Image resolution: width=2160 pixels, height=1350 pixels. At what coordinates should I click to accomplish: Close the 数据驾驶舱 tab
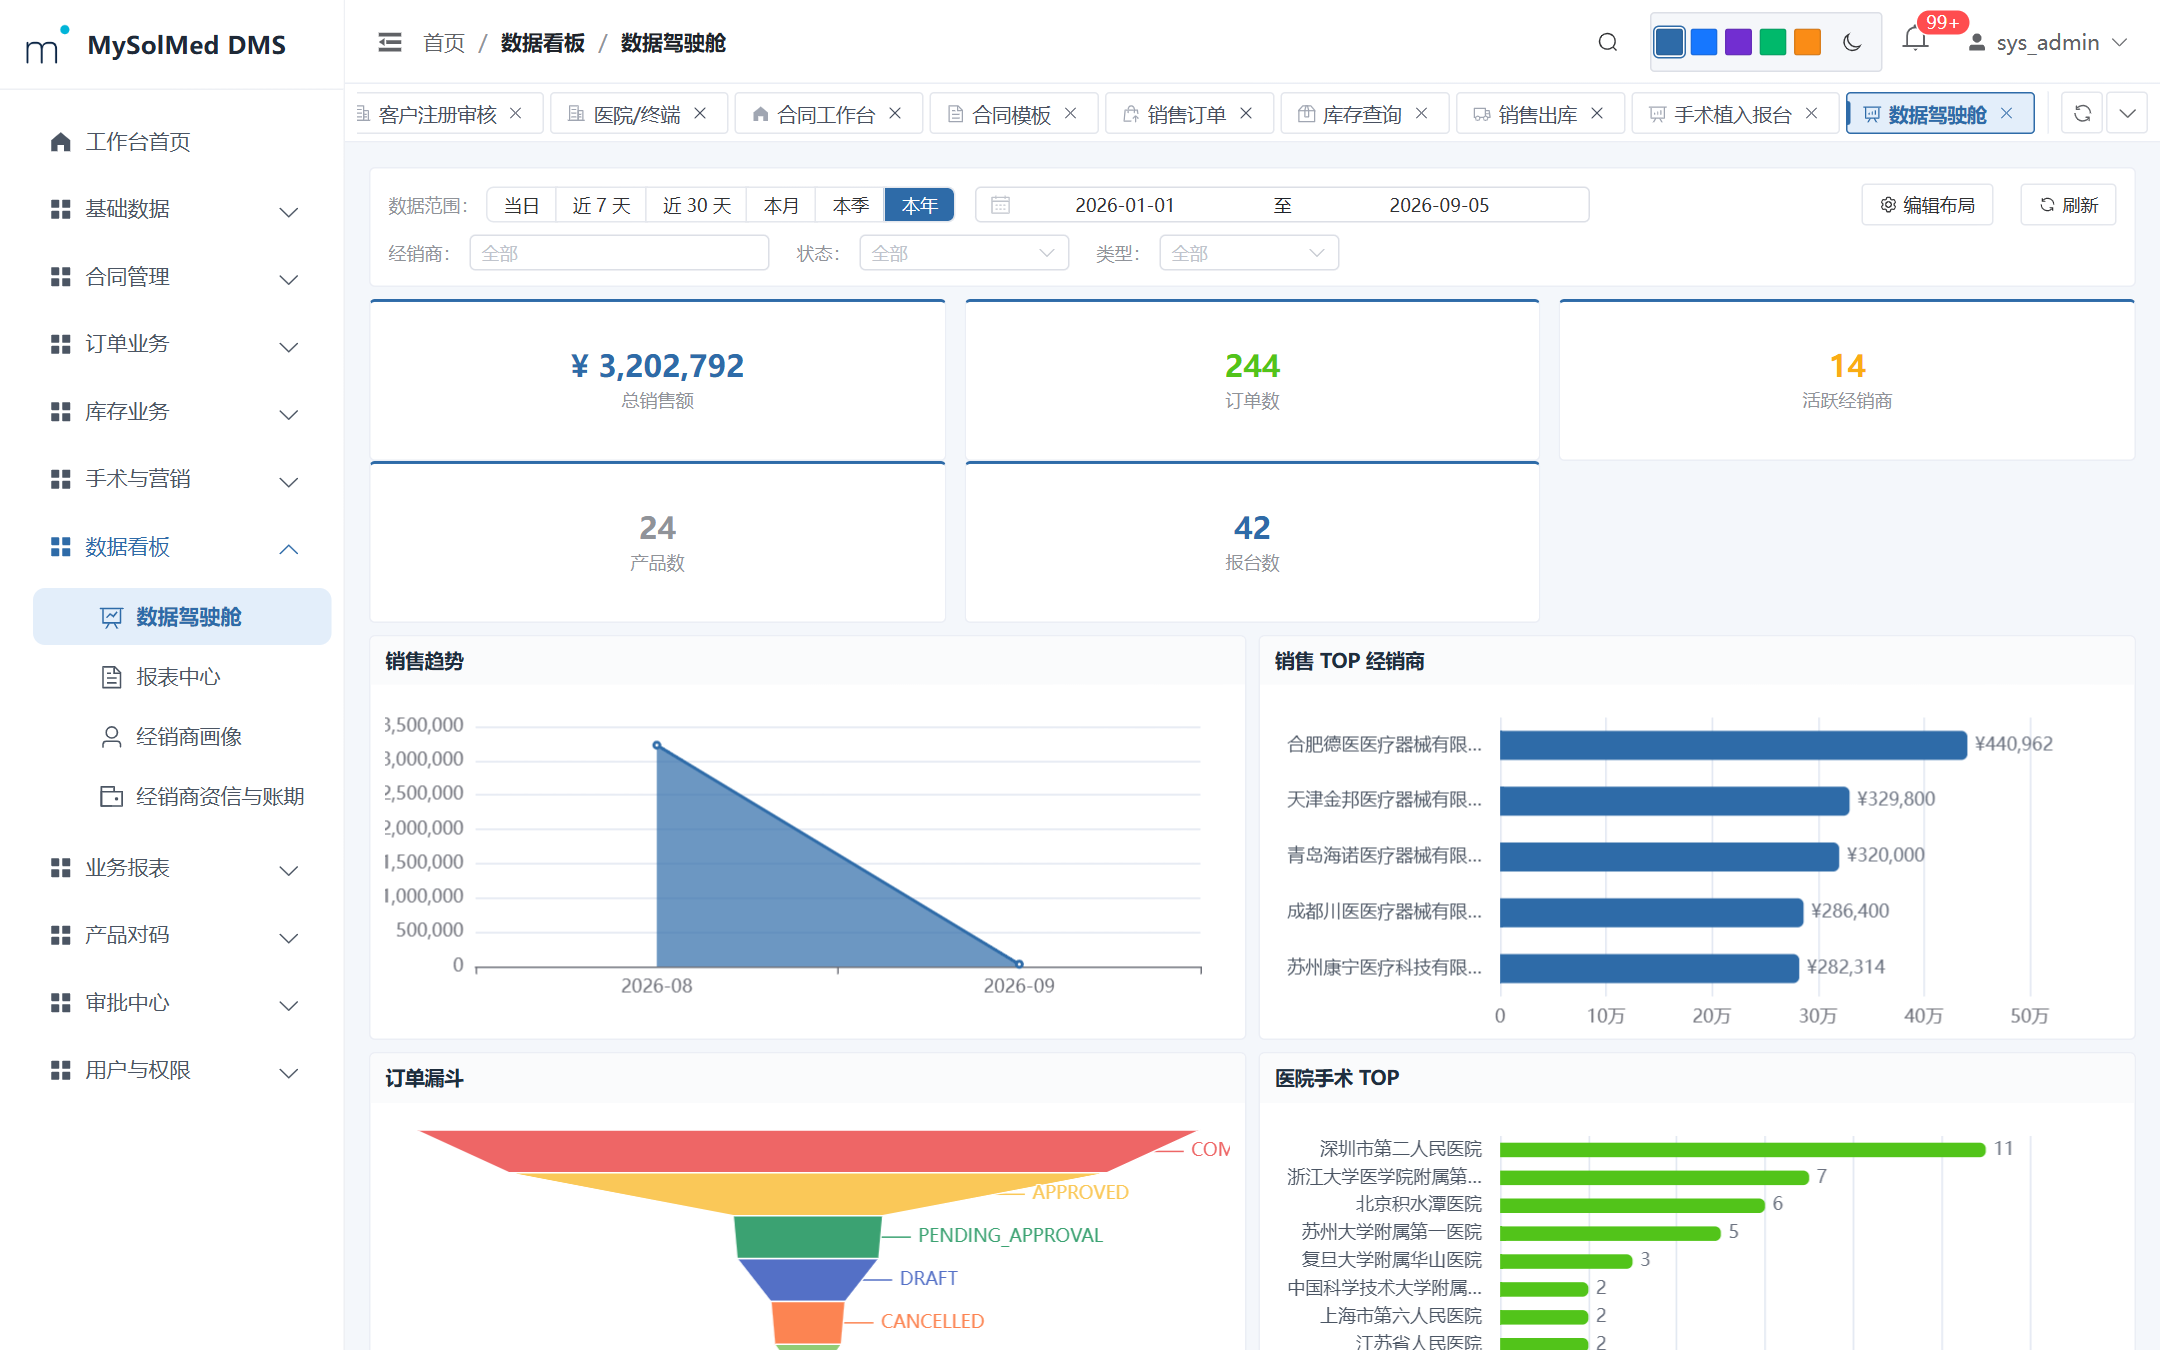2006,113
